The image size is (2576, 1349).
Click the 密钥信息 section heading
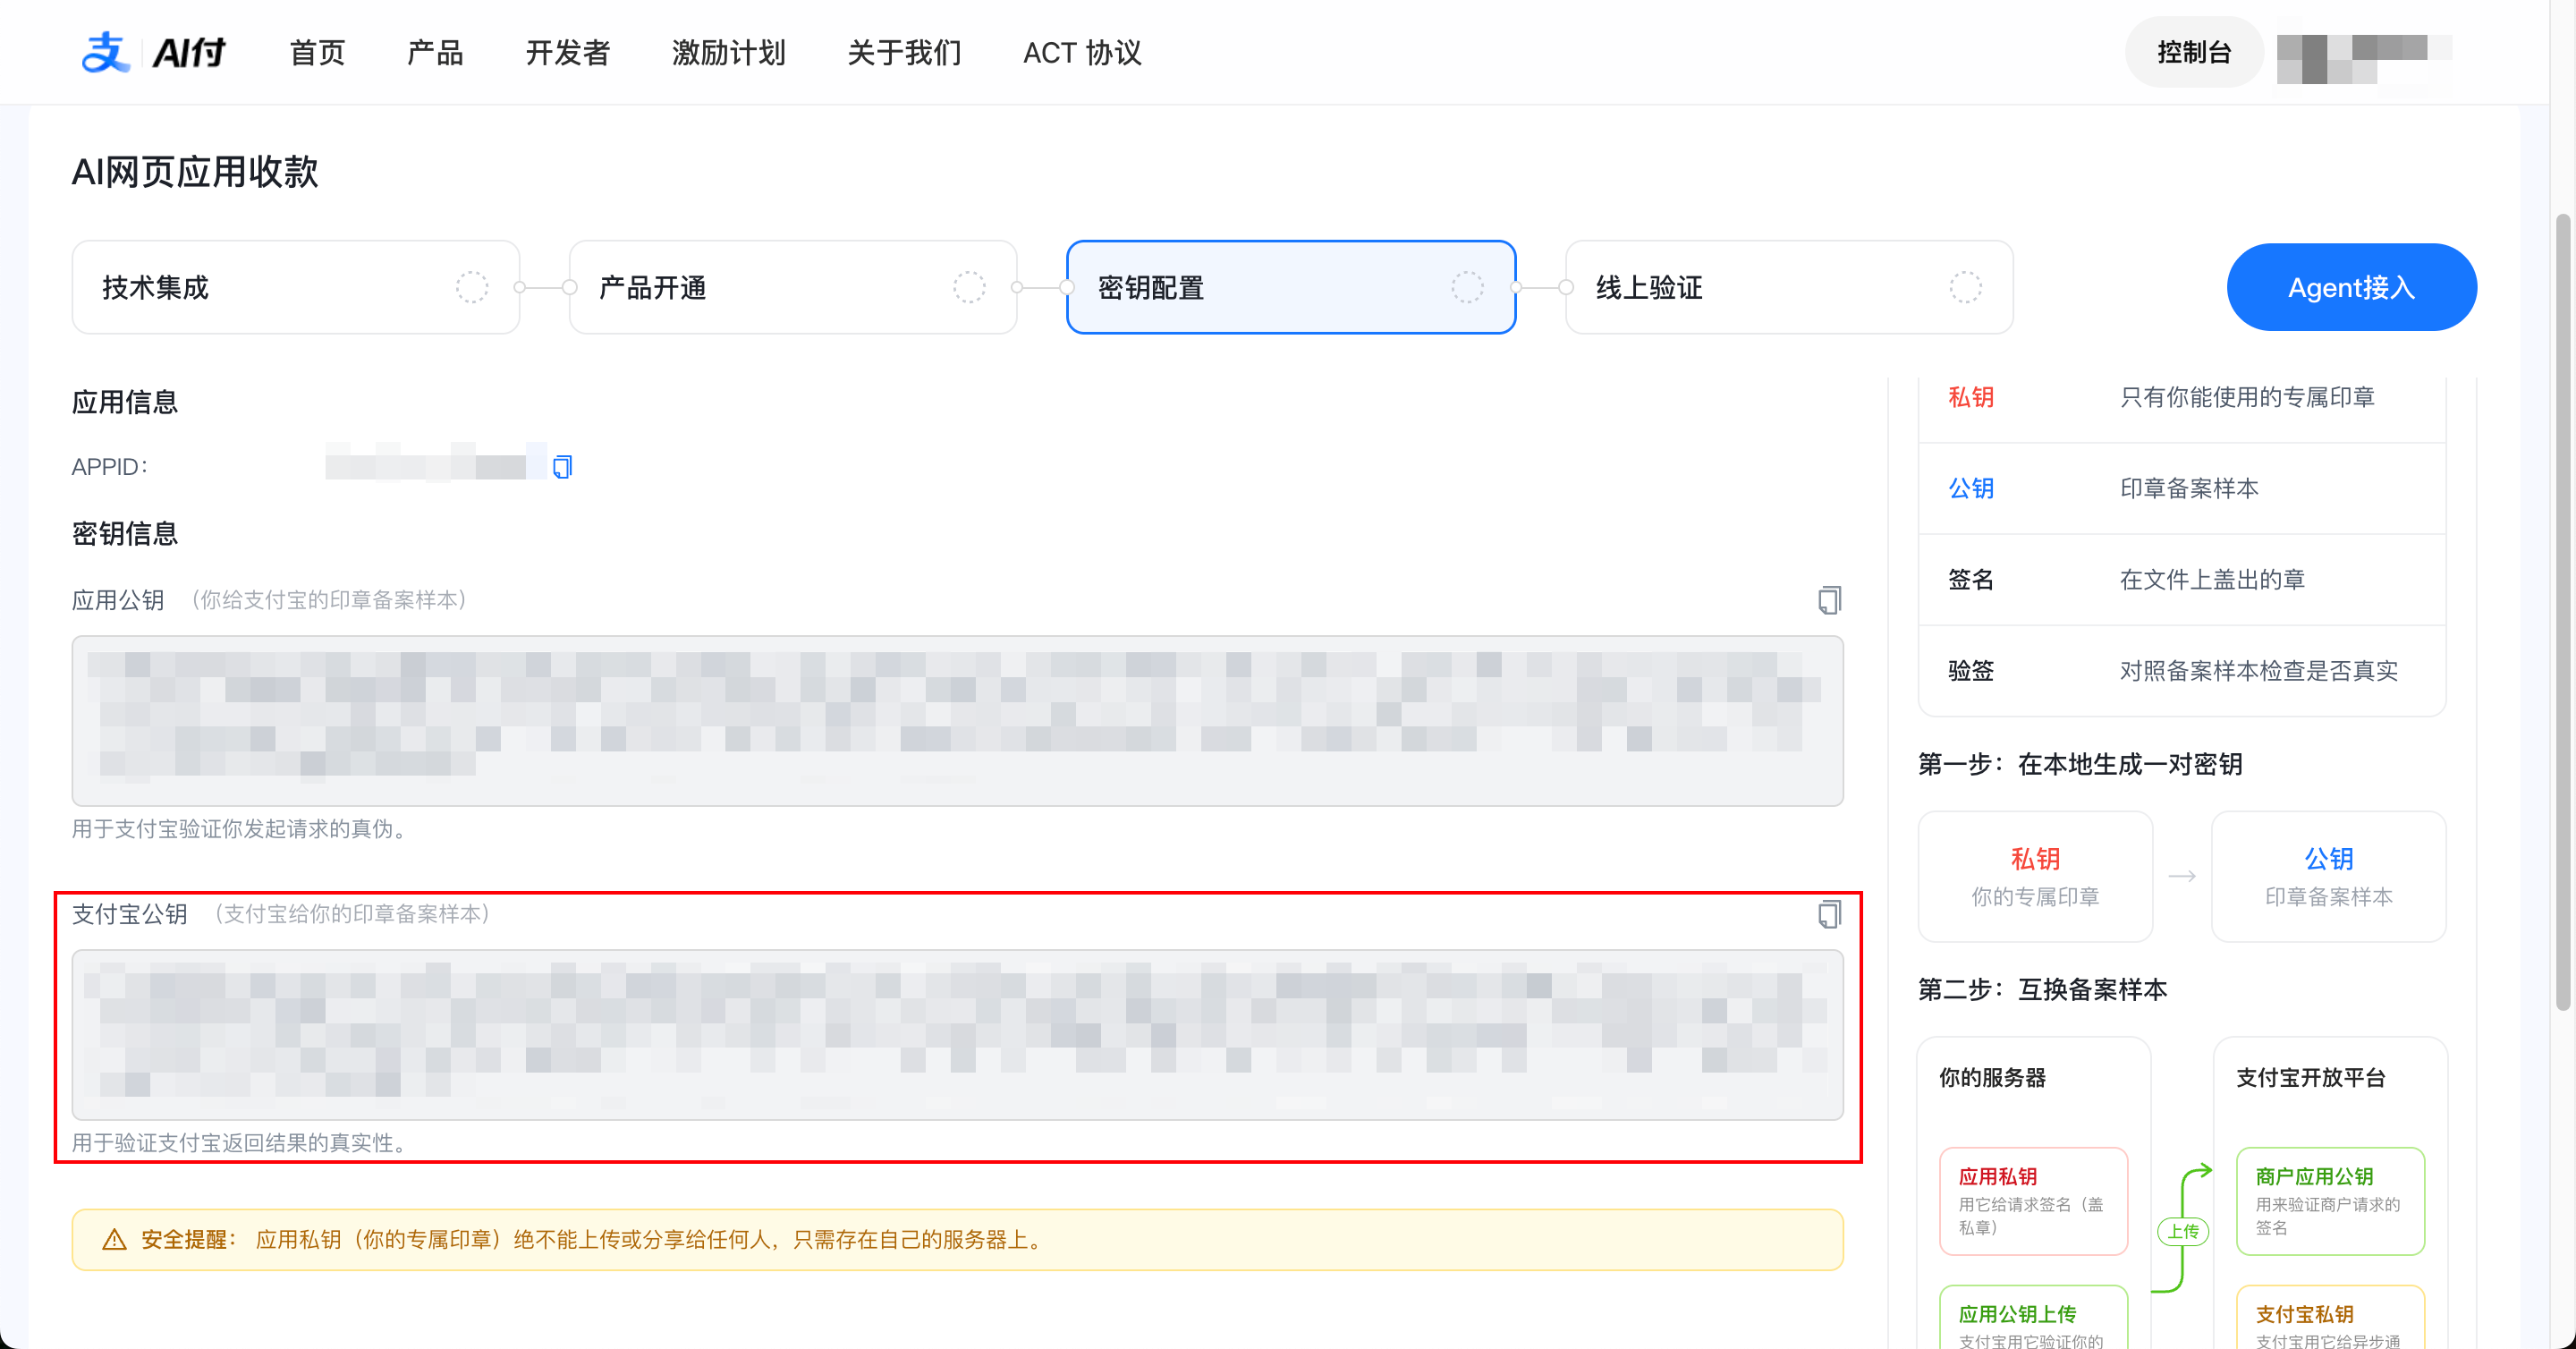tap(125, 533)
